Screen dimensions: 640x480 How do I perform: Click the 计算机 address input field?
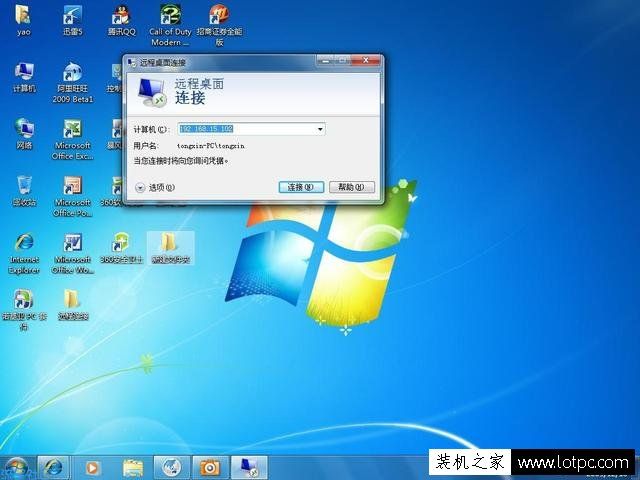tap(251, 129)
